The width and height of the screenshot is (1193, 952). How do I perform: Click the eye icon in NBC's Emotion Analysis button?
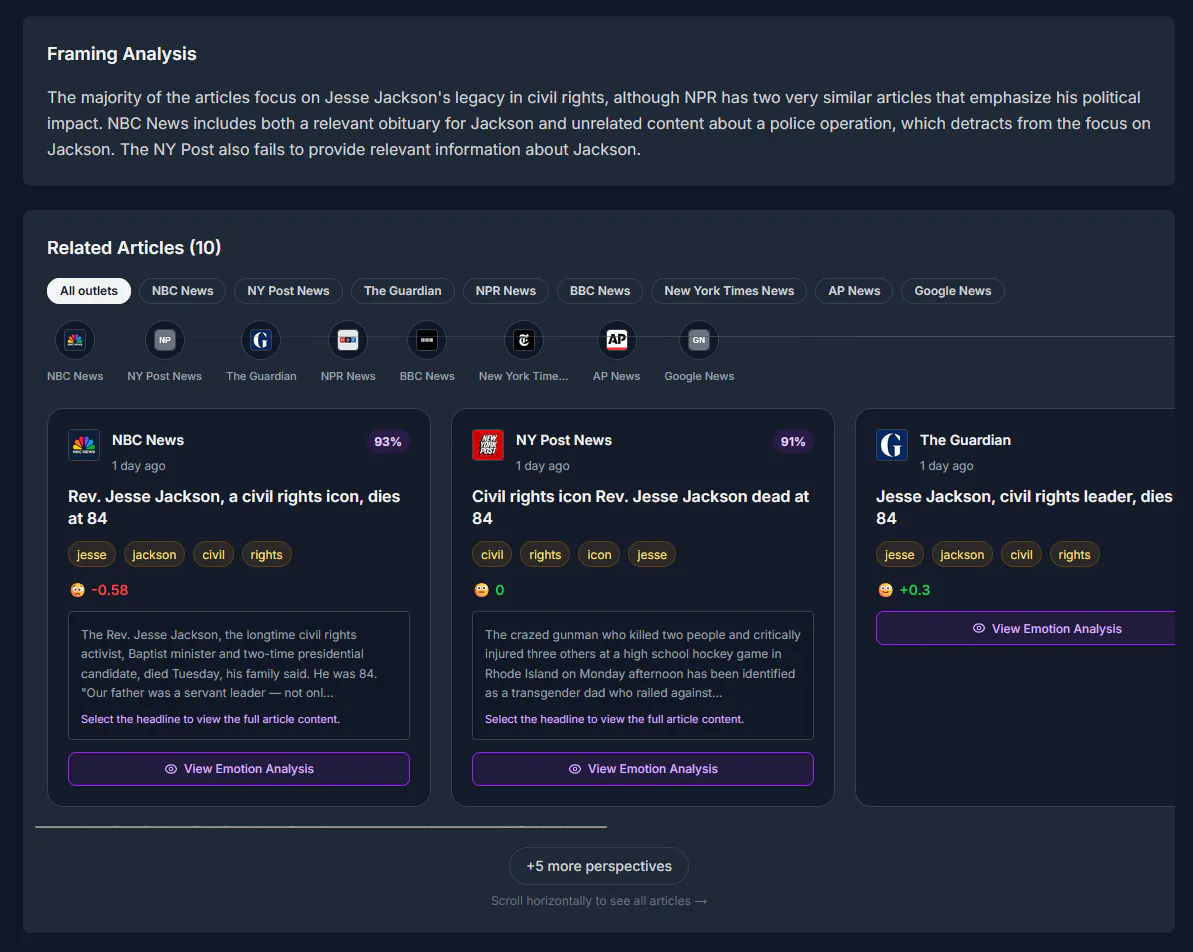tap(171, 769)
